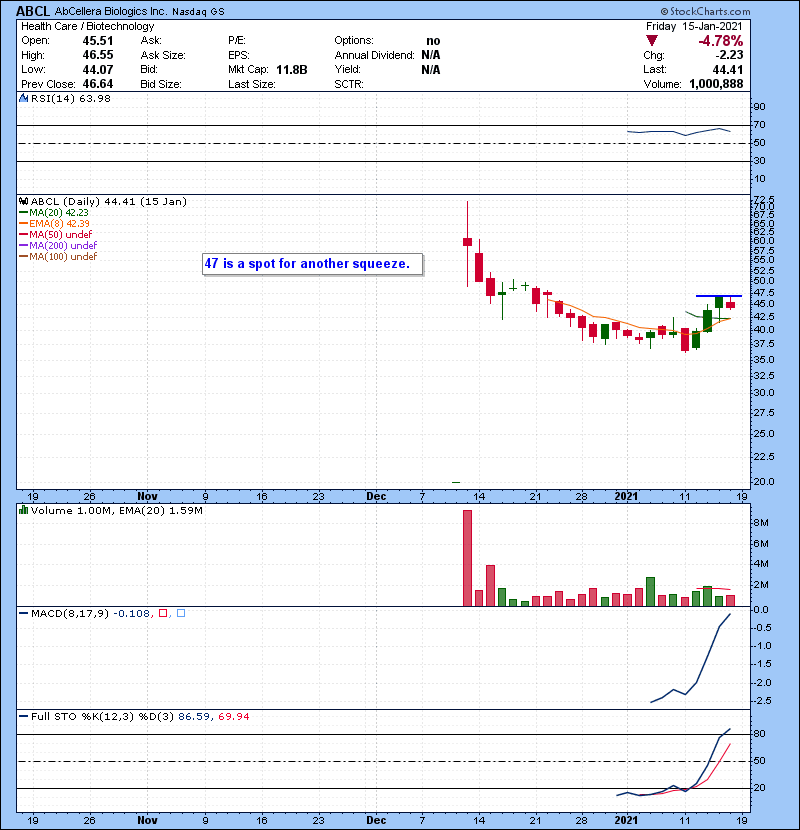Click the blue resistance line near 47
The width and height of the screenshot is (800, 830).
[719, 296]
